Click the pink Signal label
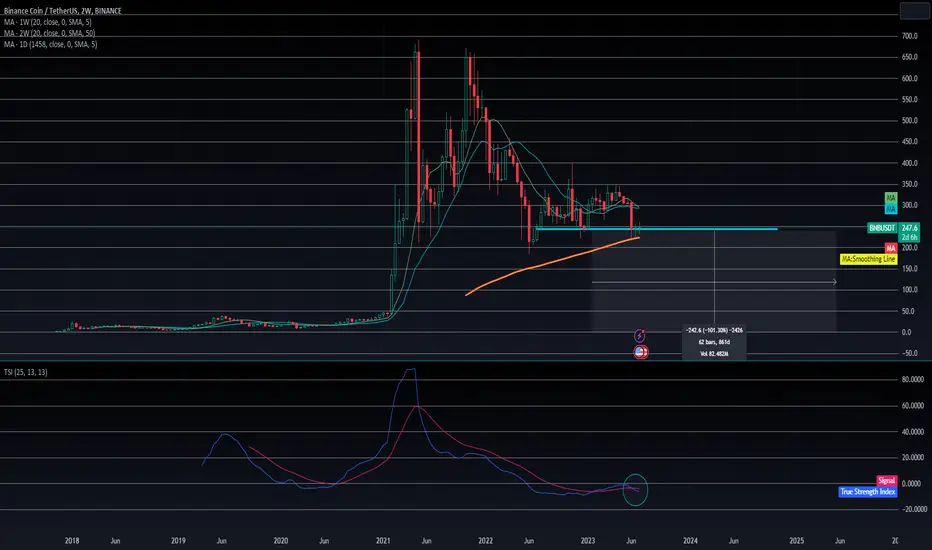 (x=886, y=480)
